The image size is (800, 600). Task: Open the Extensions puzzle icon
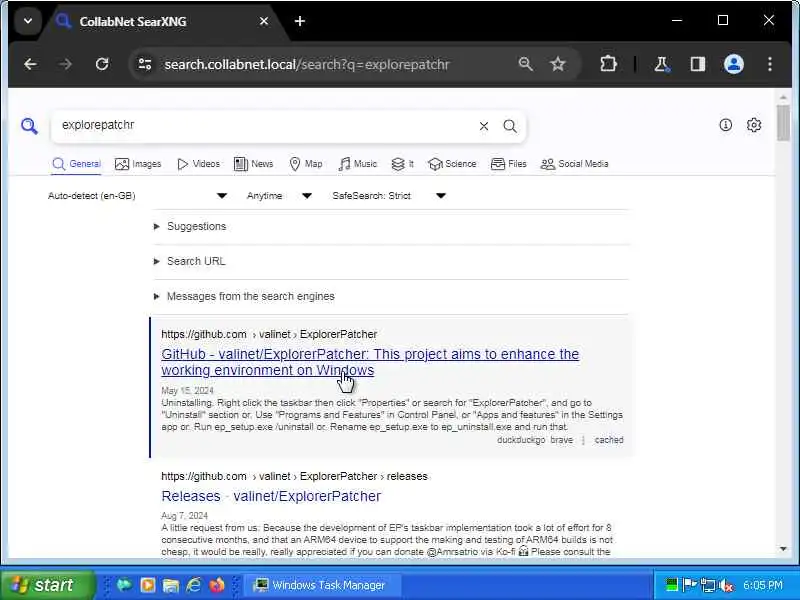pyautogui.click(x=608, y=64)
